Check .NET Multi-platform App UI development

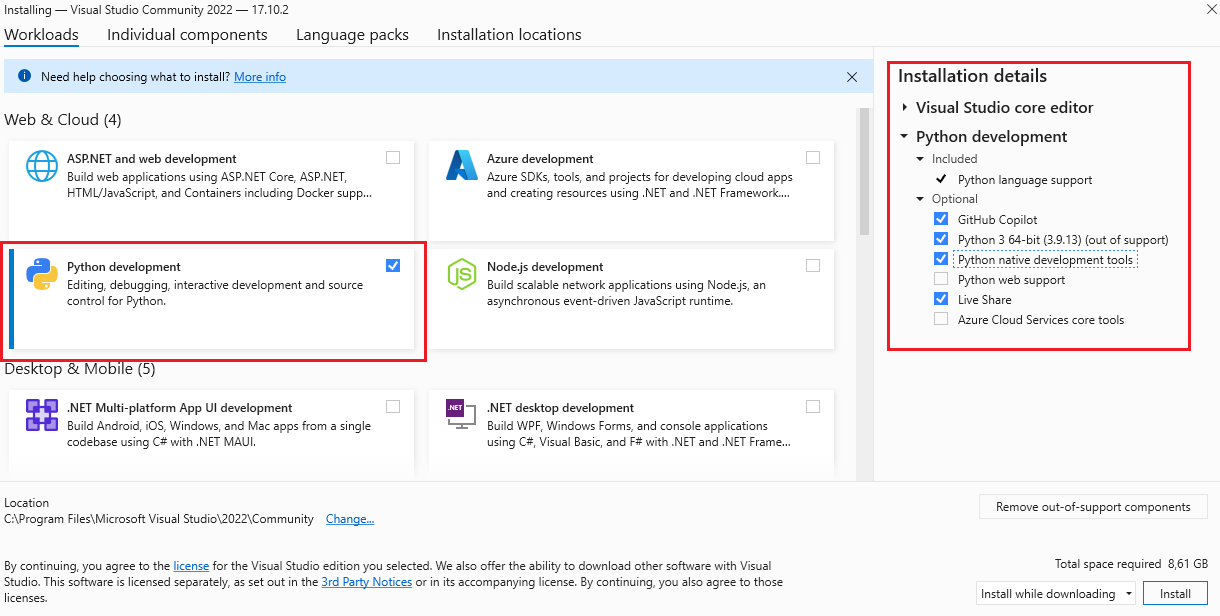pos(393,406)
